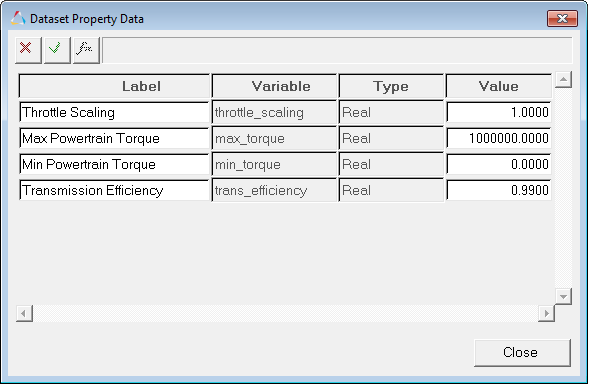Edit the Throttle Scaling value 1.0000
The height and width of the screenshot is (384, 592).
click(x=499, y=112)
